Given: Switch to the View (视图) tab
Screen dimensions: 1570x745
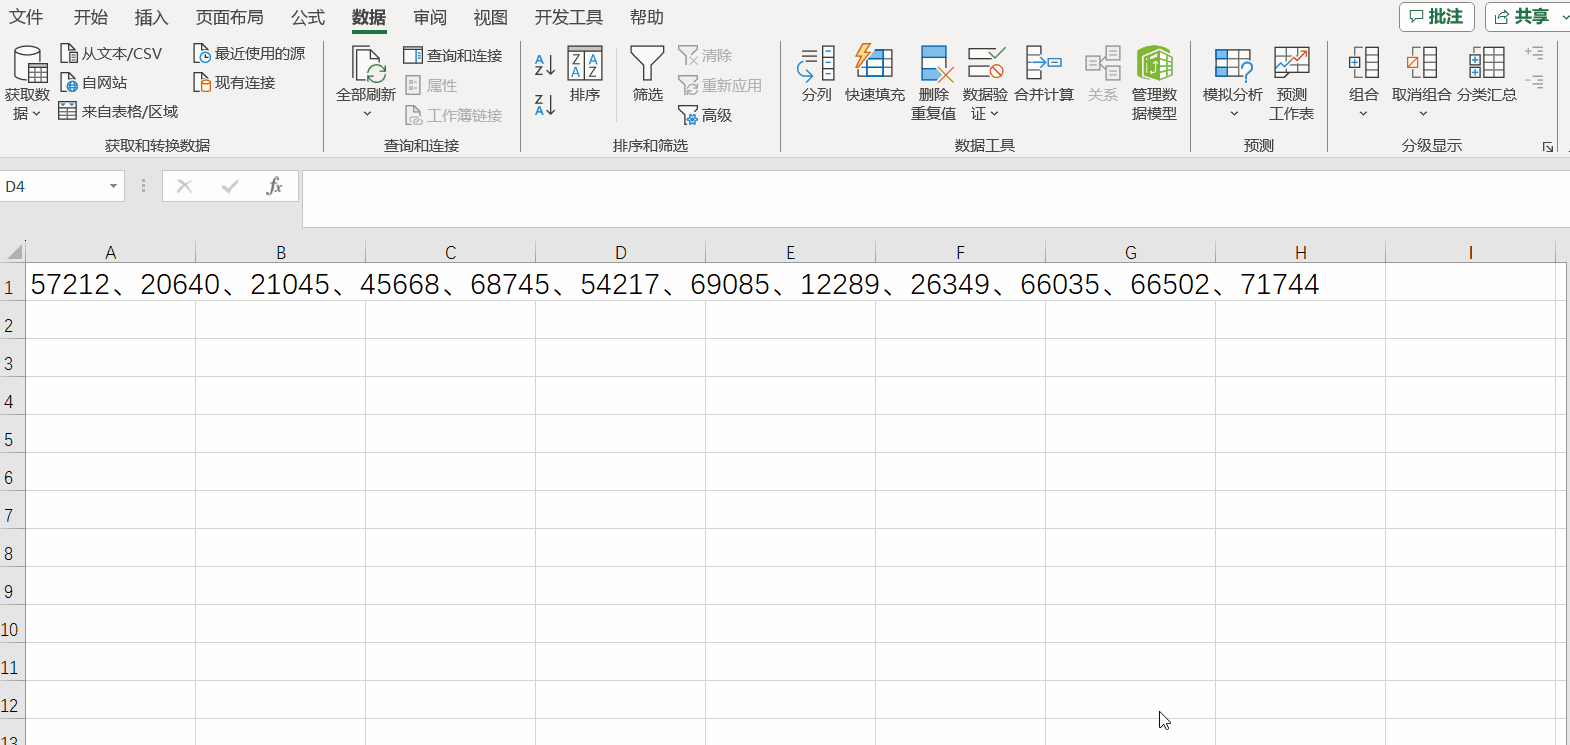Looking at the screenshot, I should (490, 17).
